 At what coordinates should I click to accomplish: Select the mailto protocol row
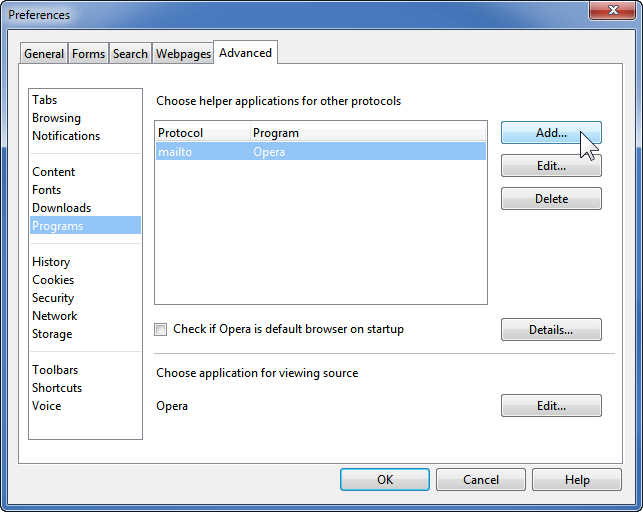tap(321, 152)
